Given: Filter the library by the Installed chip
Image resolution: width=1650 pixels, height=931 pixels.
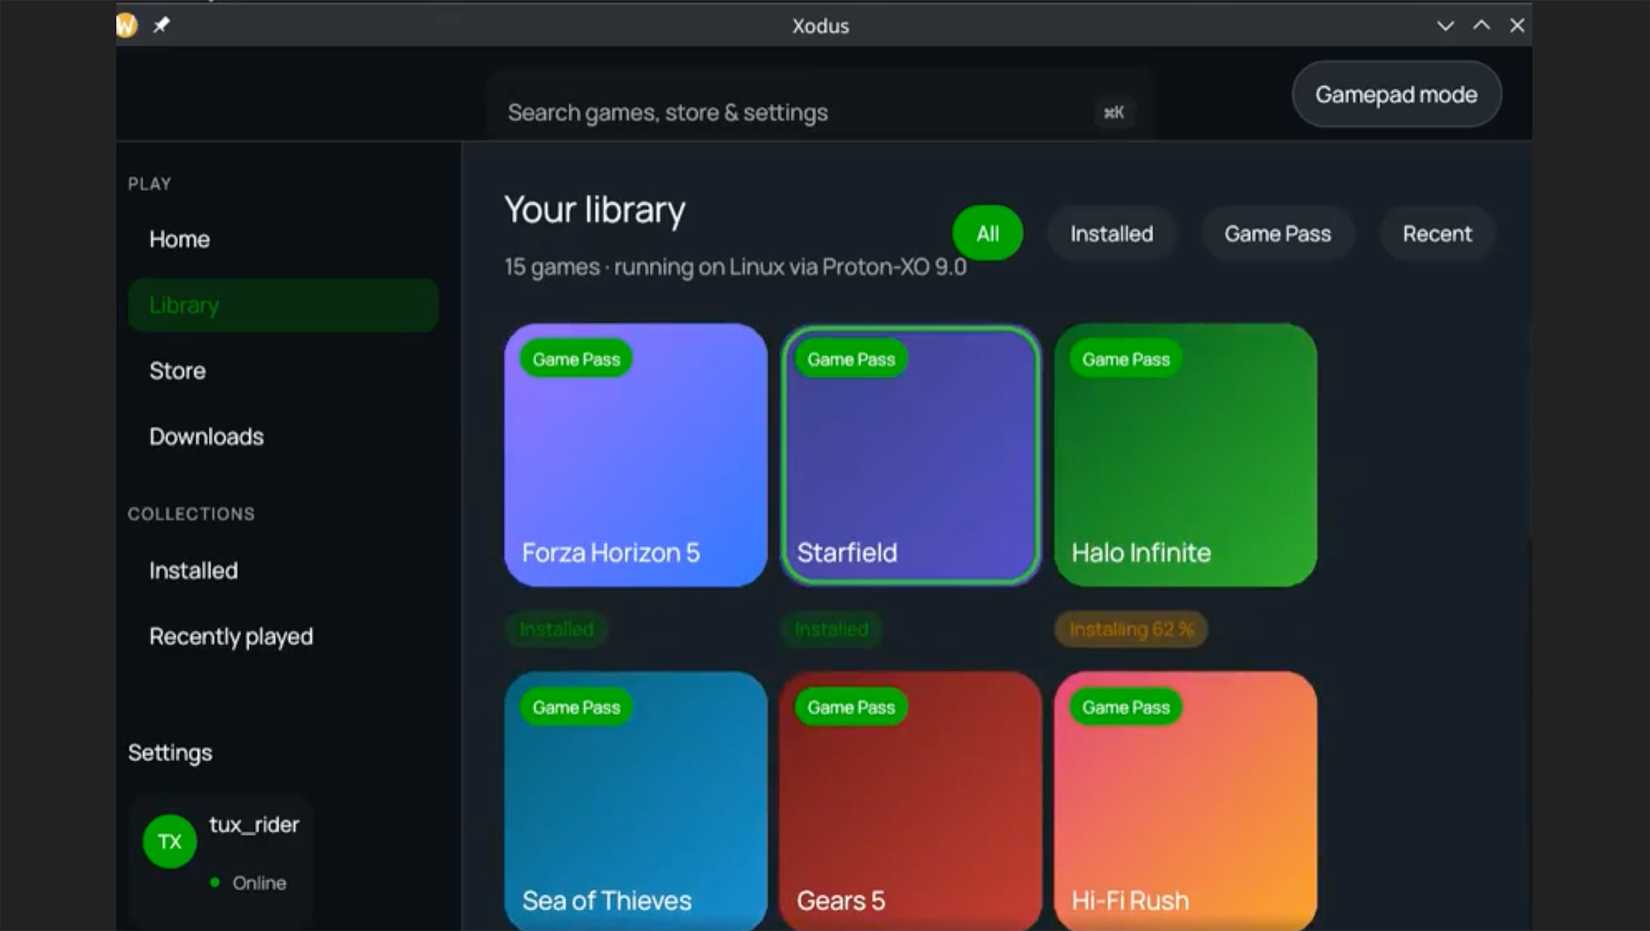Looking at the screenshot, I should coord(1111,233).
